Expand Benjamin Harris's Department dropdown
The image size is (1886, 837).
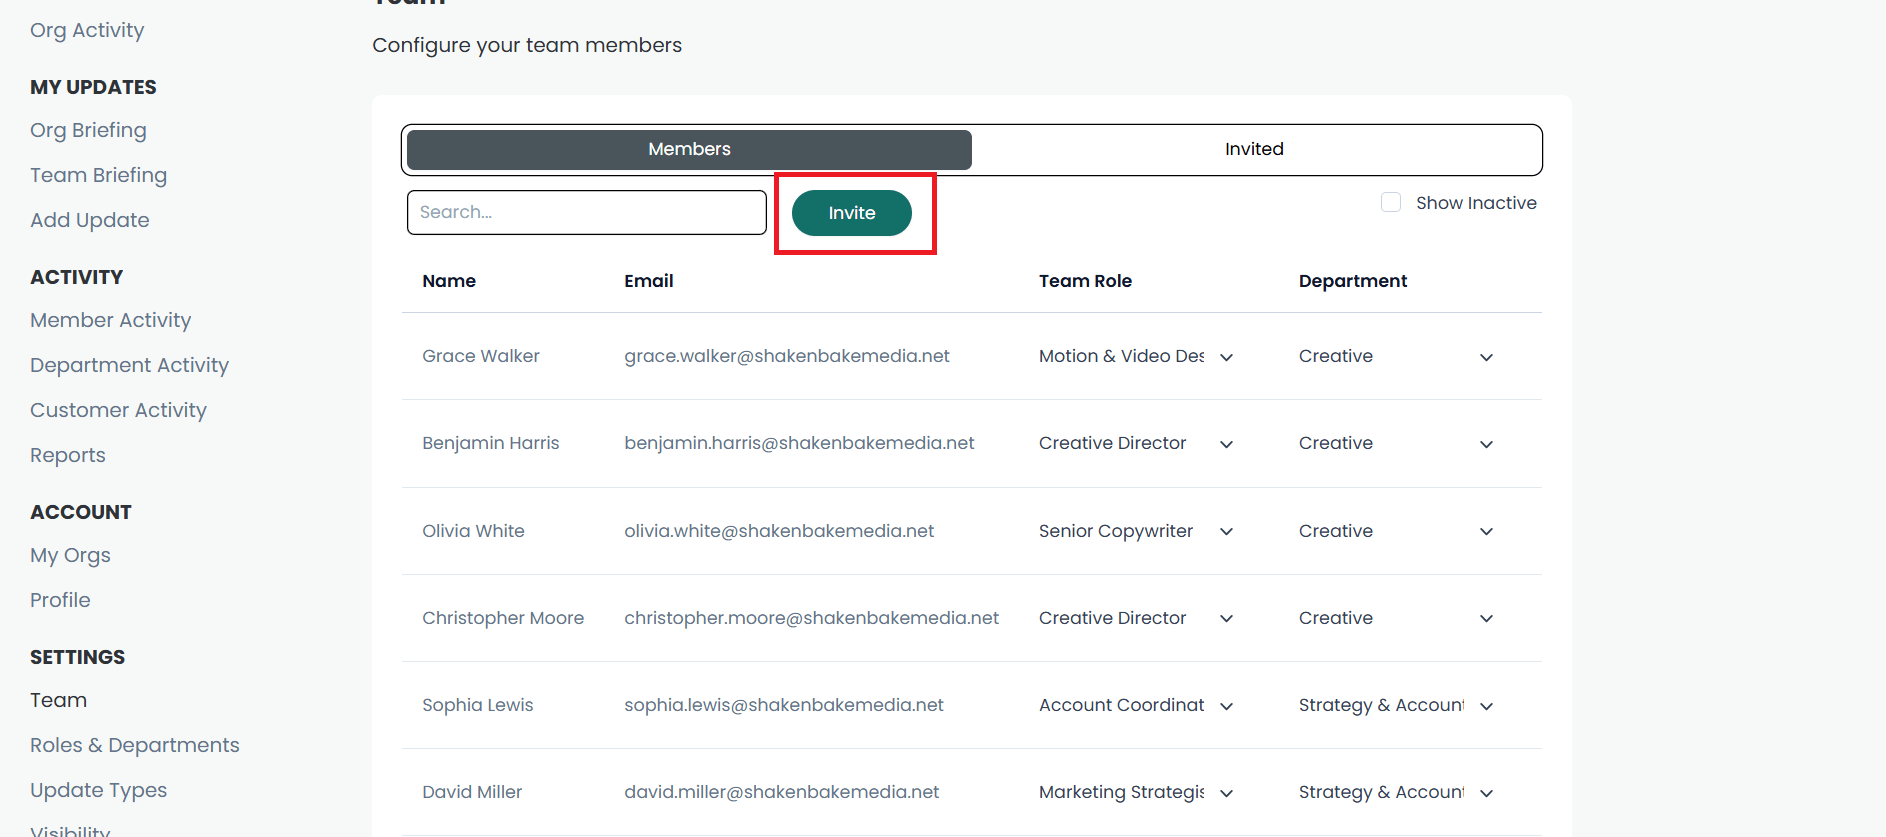pos(1396,443)
